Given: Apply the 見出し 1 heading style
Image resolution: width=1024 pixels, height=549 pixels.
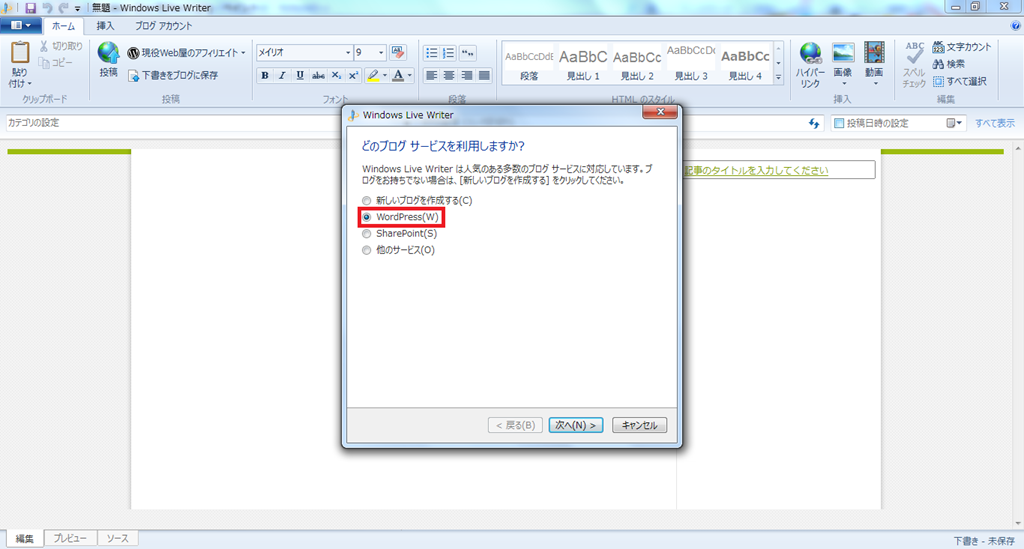Looking at the screenshot, I should point(583,63).
